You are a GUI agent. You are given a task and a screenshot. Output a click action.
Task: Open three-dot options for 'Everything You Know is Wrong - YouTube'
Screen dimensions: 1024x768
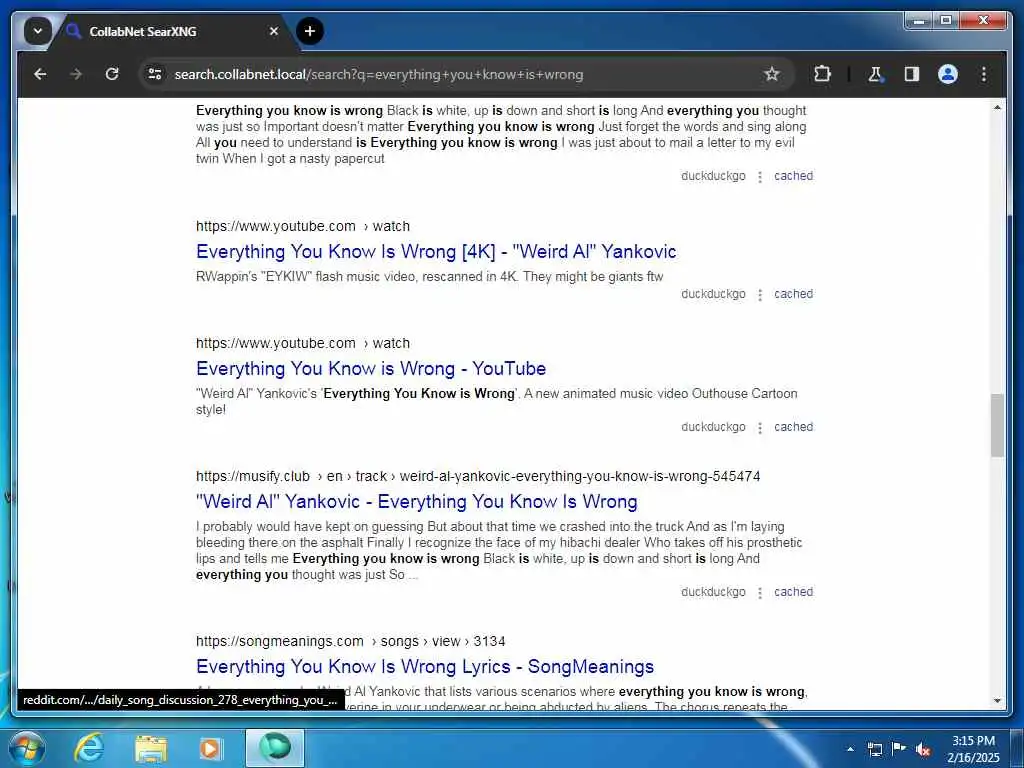tap(760, 428)
